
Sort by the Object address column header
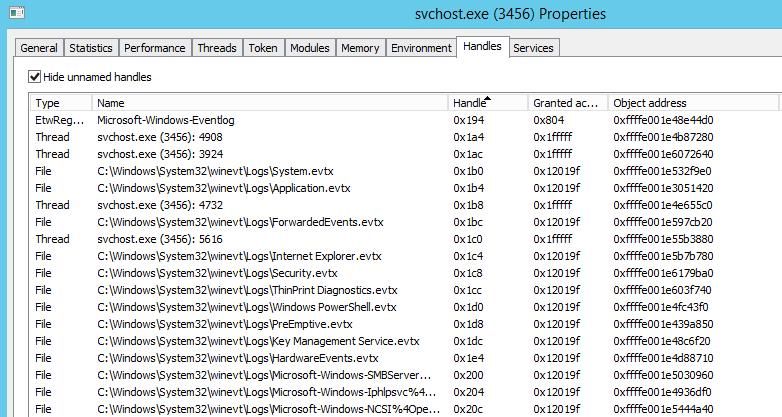tap(693, 103)
